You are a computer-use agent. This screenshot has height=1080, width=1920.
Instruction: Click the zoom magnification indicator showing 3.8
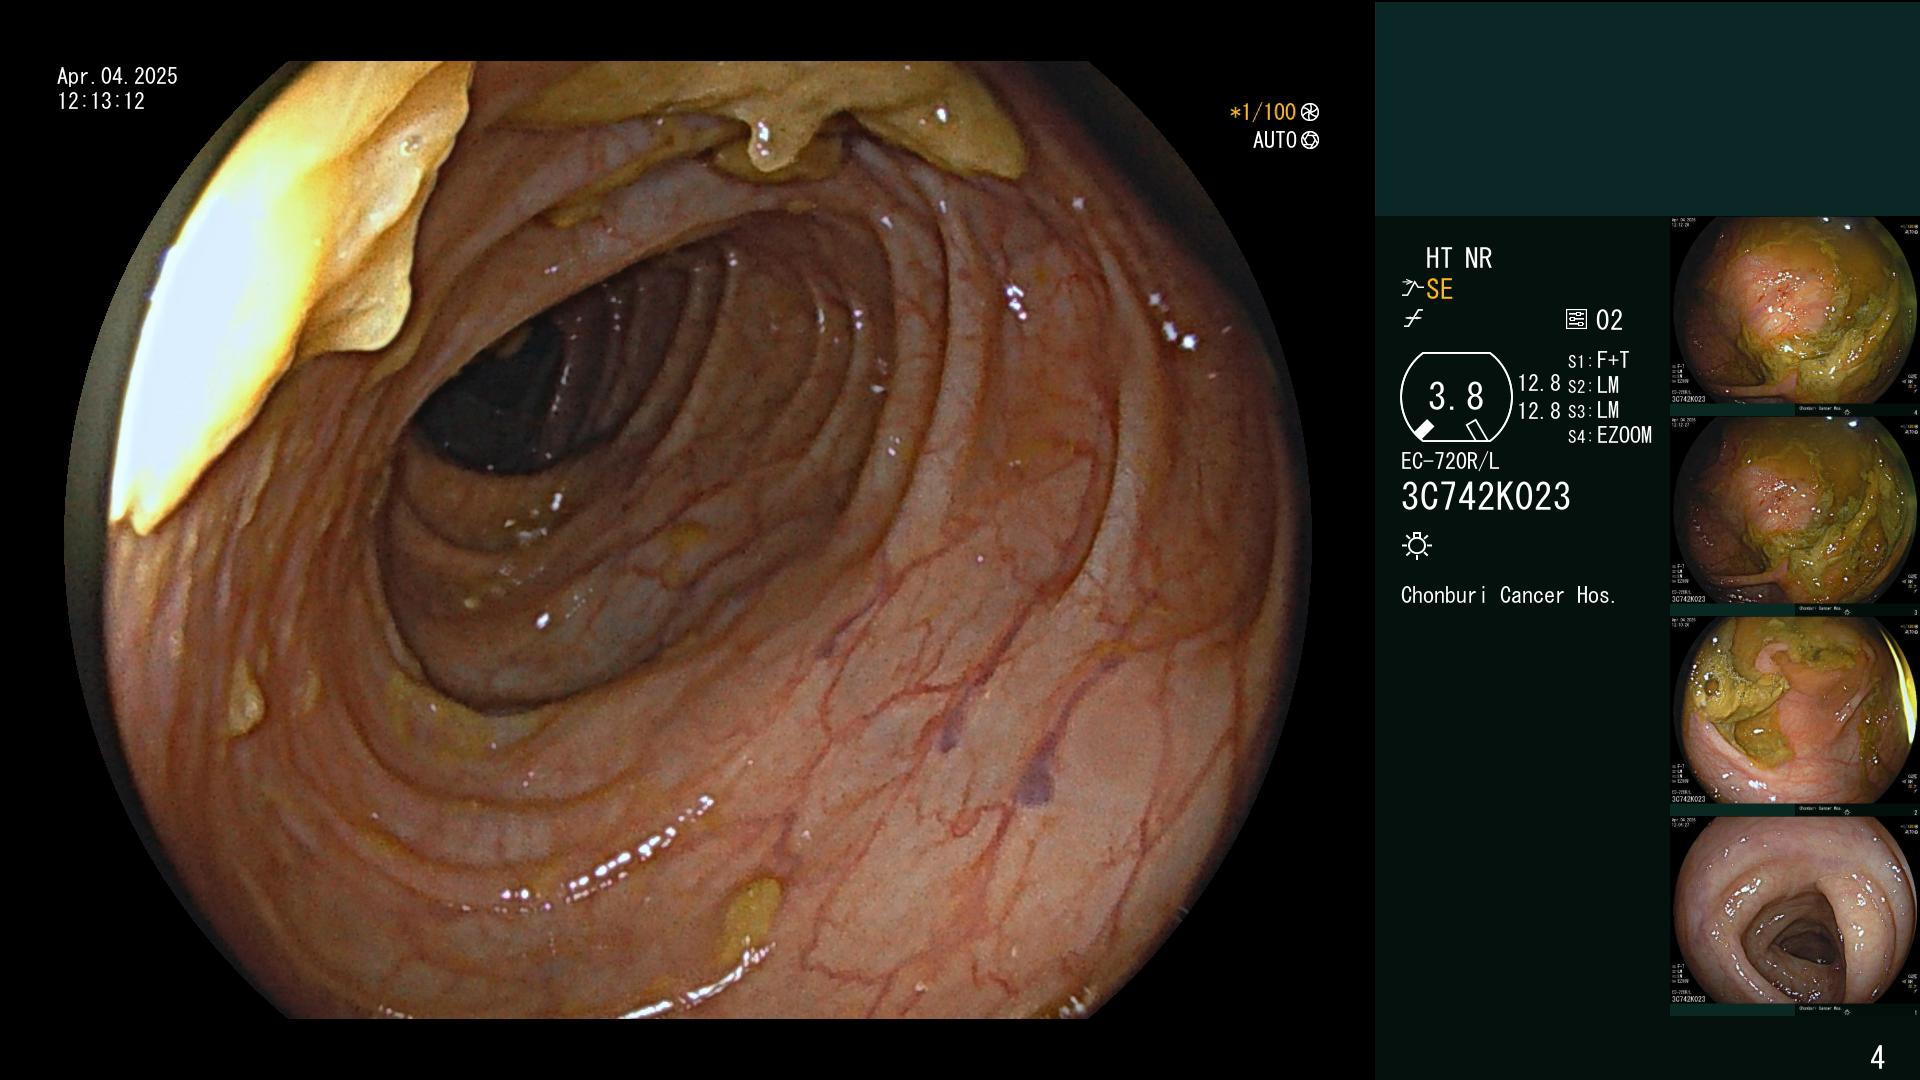pyautogui.click(x=1456, y=397)
